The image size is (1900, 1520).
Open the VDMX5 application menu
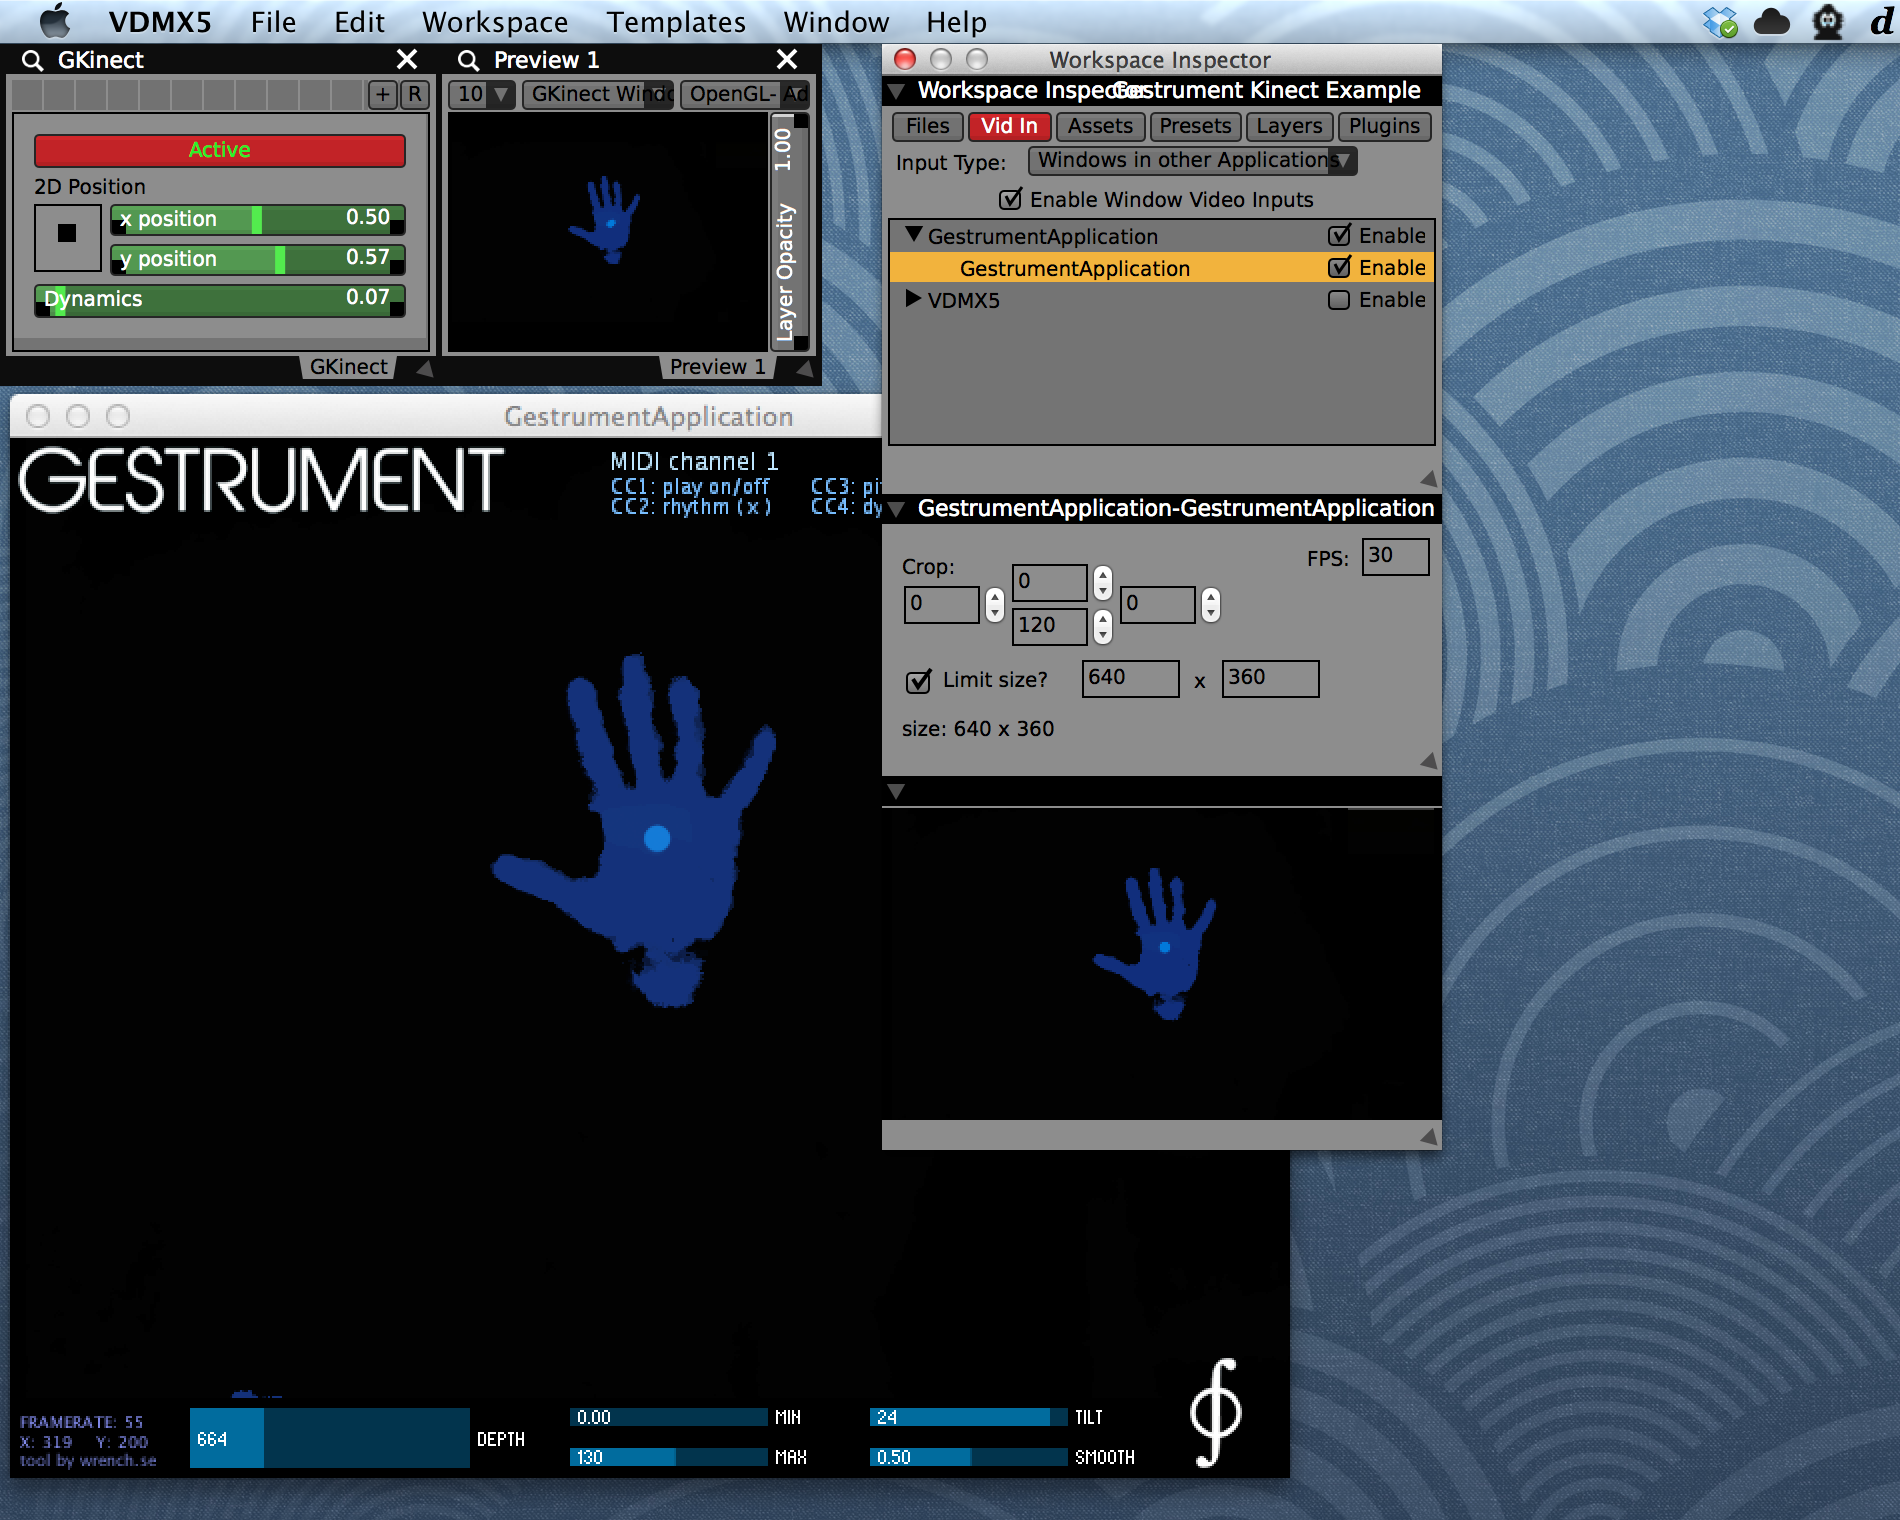(160, 22)
